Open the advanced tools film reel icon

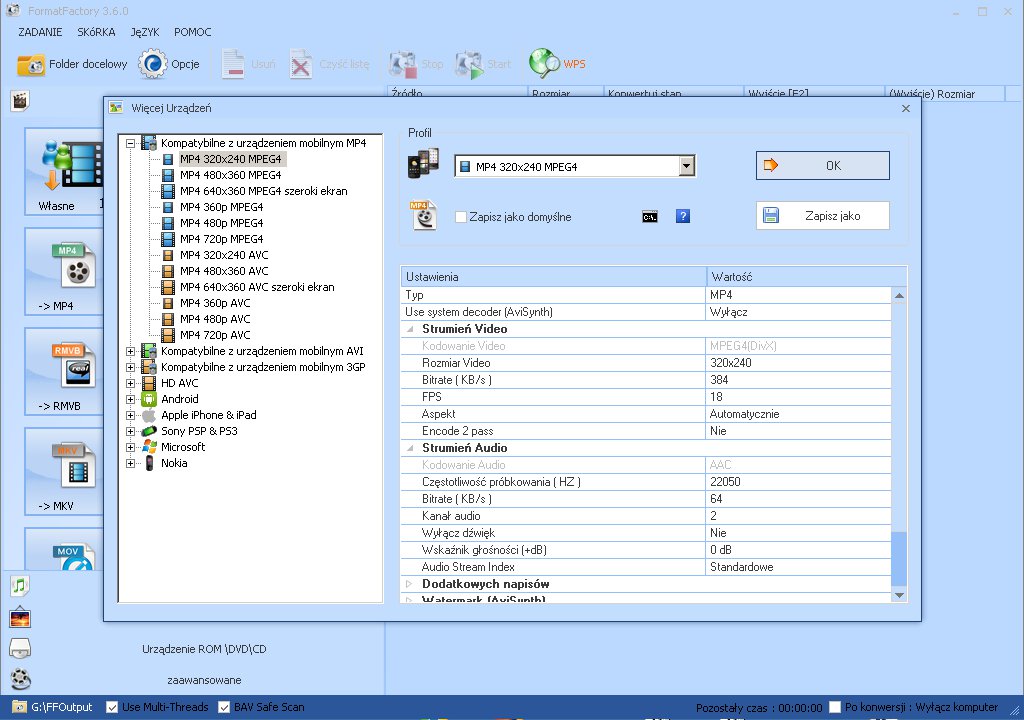pyautogui.click(x=20, y=679)
